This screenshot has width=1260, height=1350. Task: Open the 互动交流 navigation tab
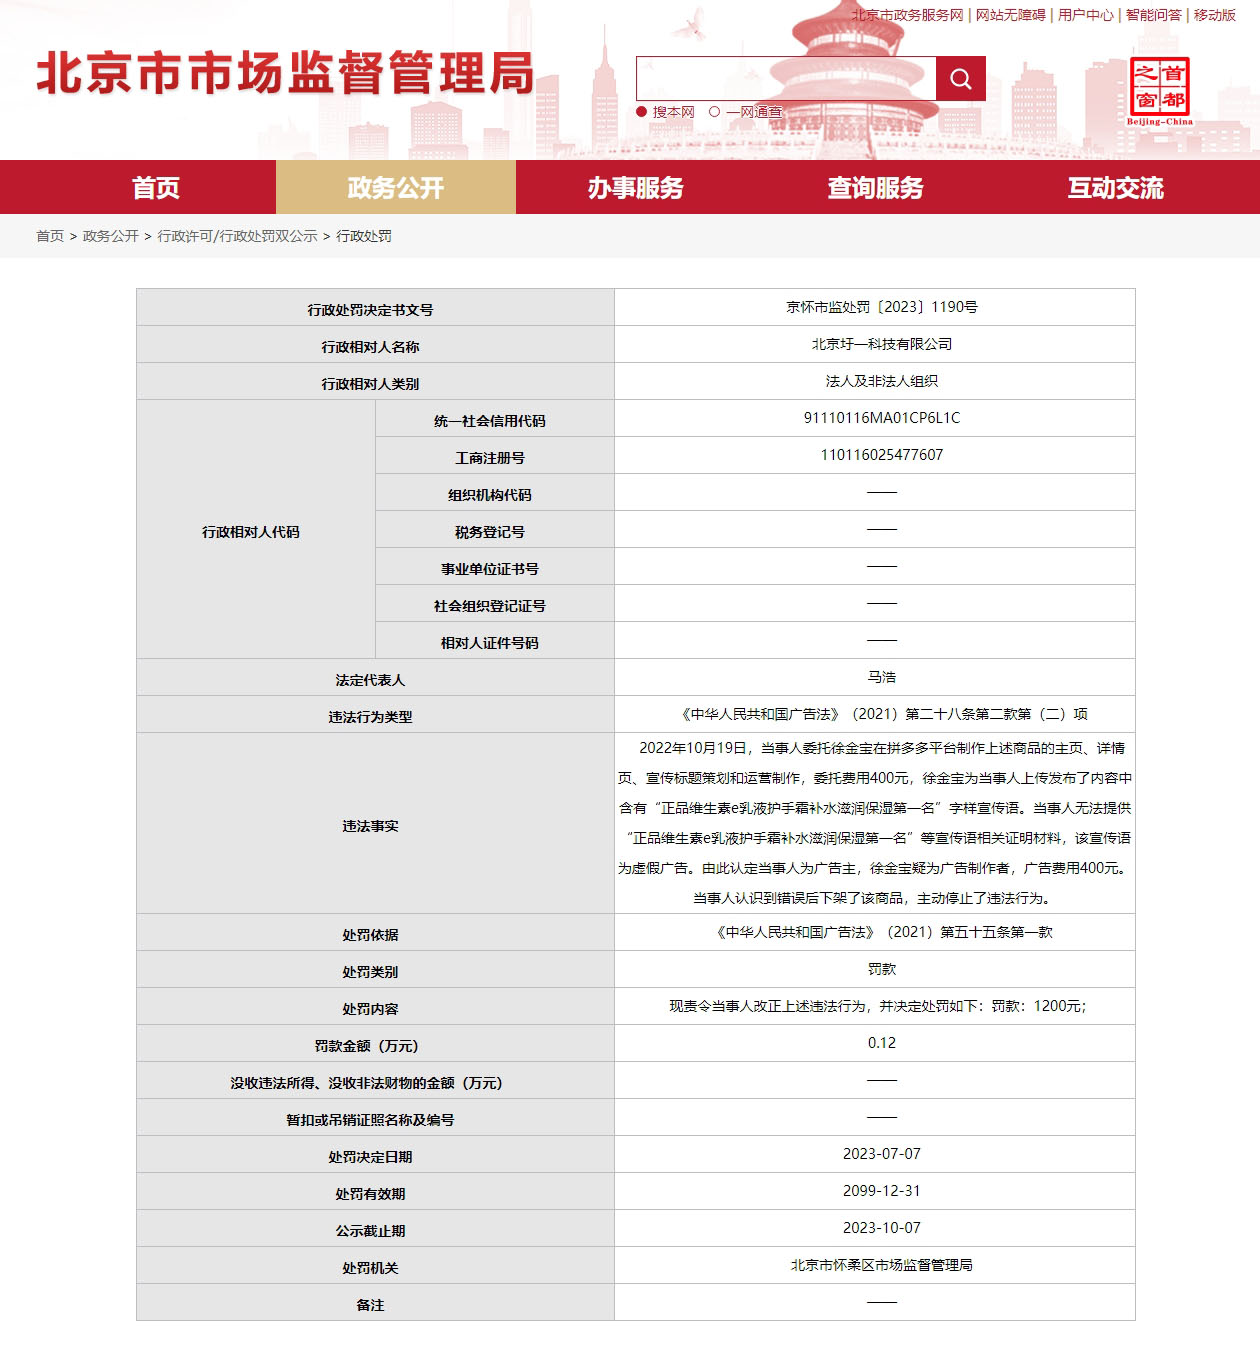pos(1116,187)
